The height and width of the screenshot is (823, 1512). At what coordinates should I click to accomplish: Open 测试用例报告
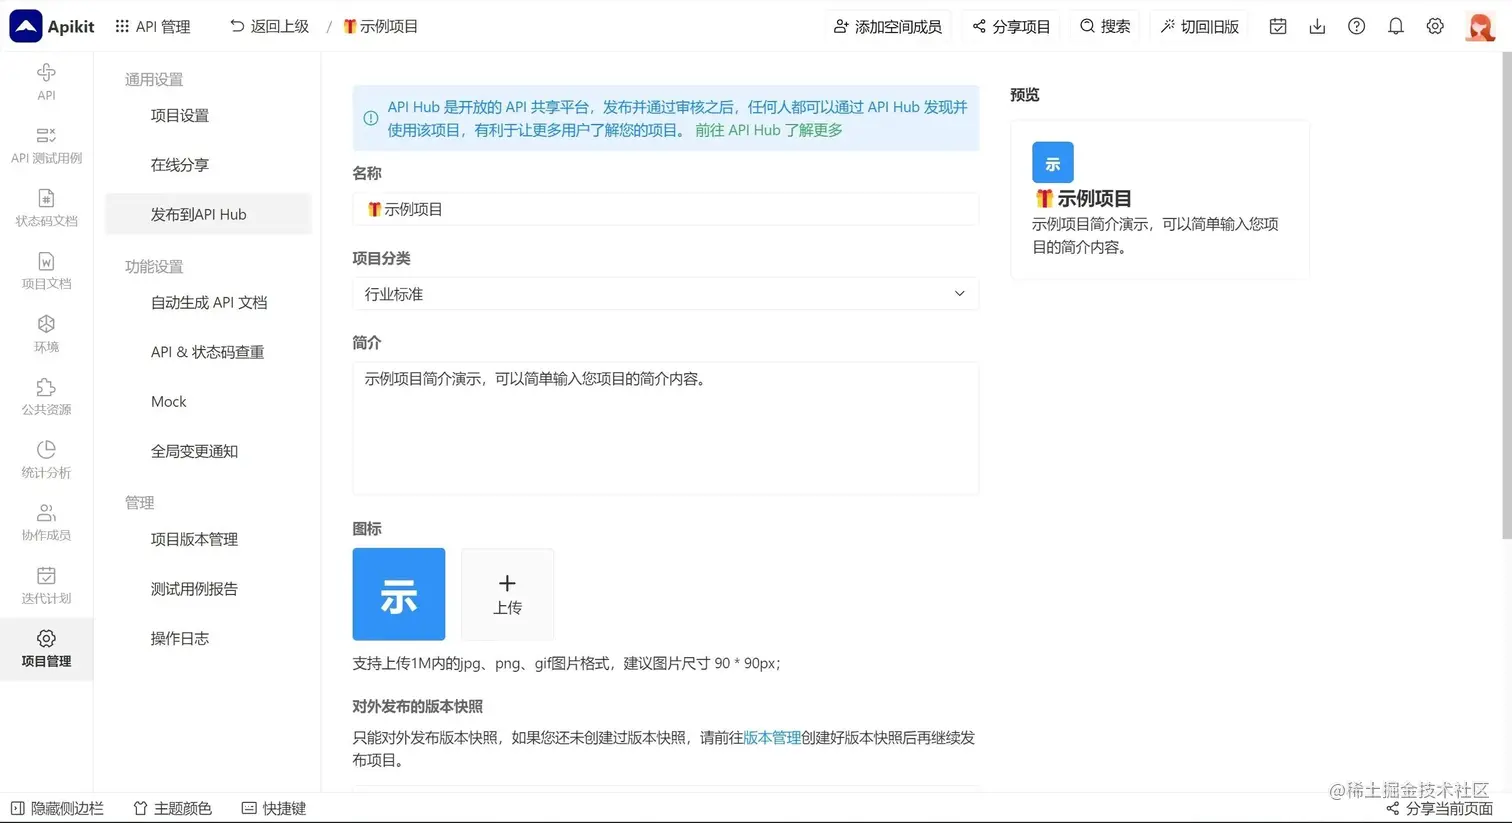point(194,589)
